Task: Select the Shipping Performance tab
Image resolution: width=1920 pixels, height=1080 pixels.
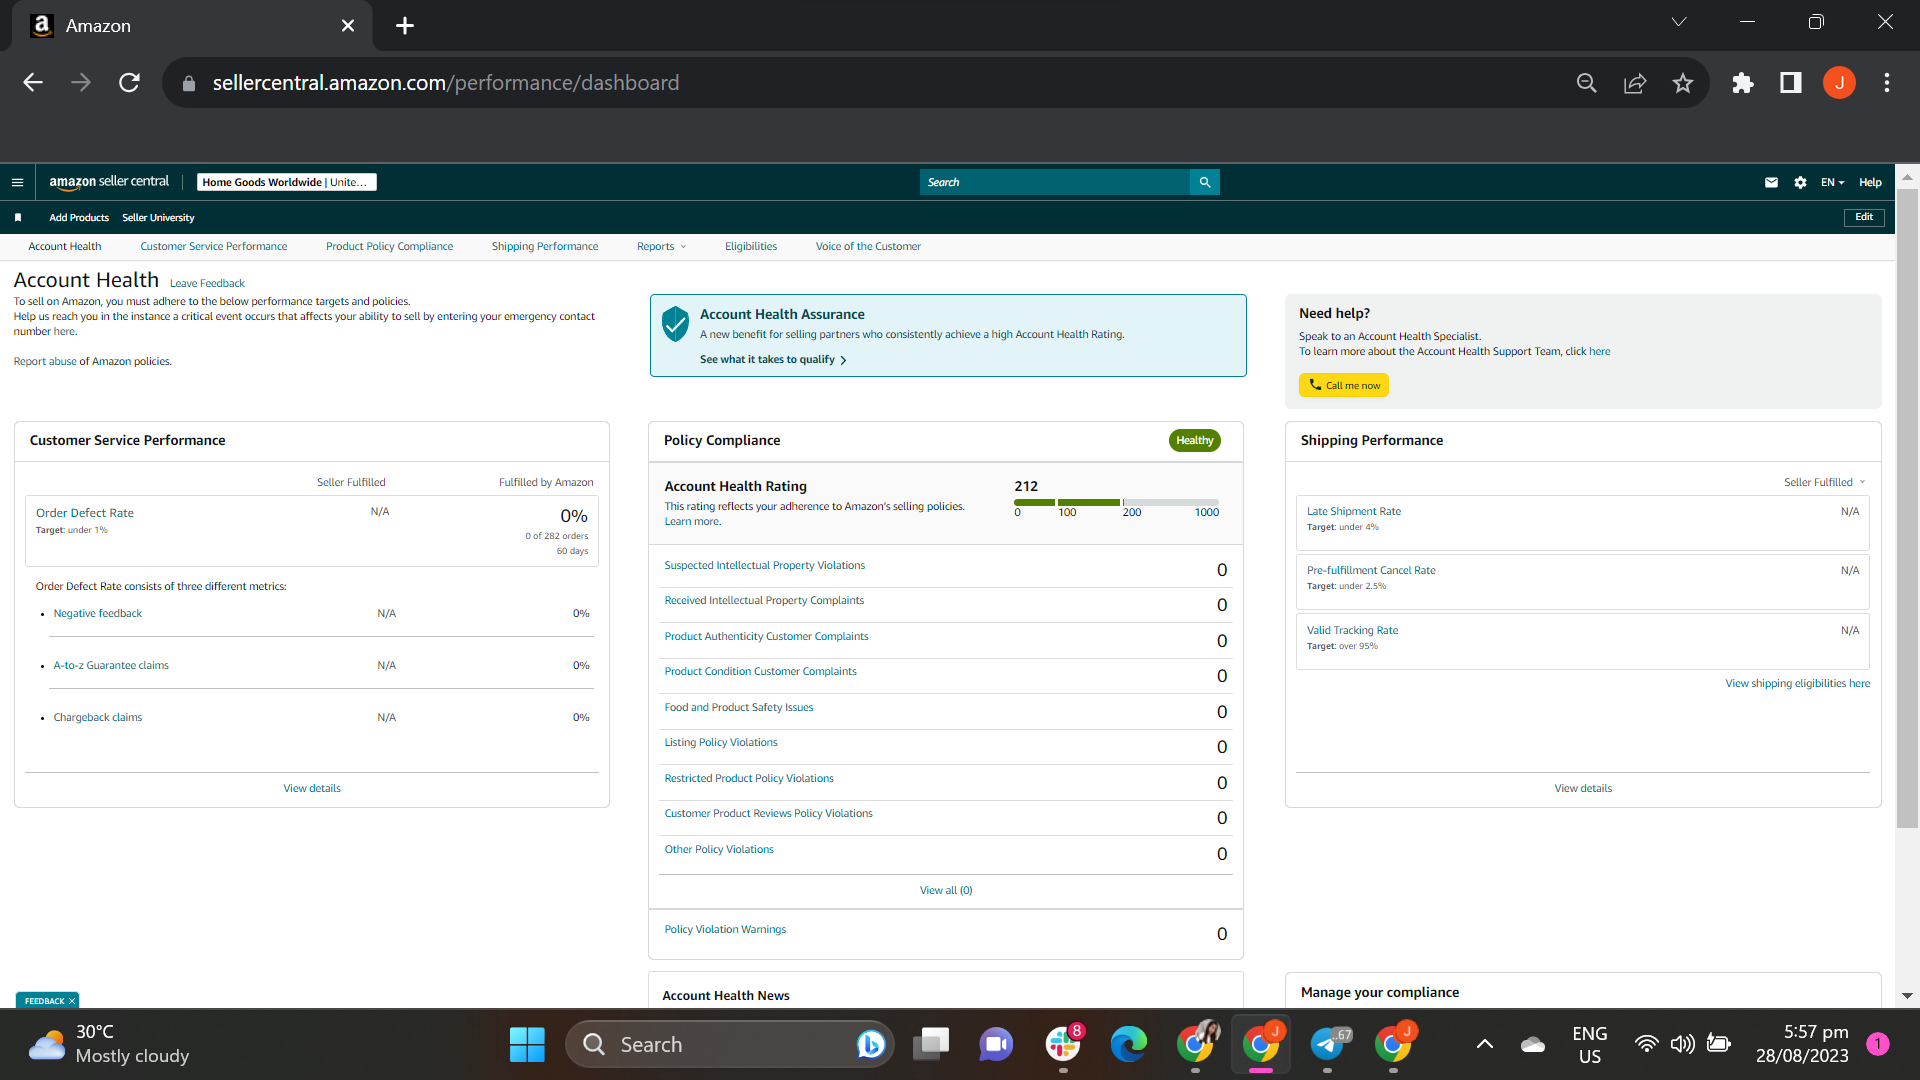Action: tap(545, 247)
